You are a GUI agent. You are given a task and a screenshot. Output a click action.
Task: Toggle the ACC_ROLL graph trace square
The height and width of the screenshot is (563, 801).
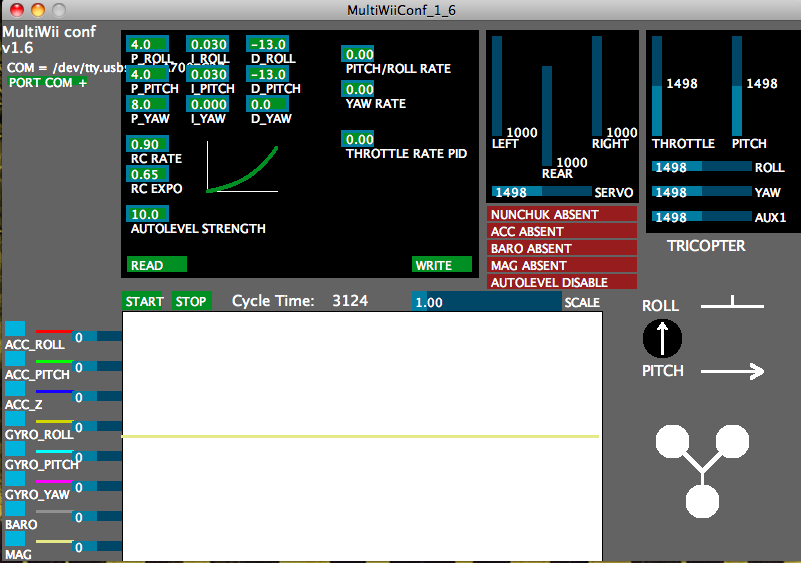click(15, 330)
